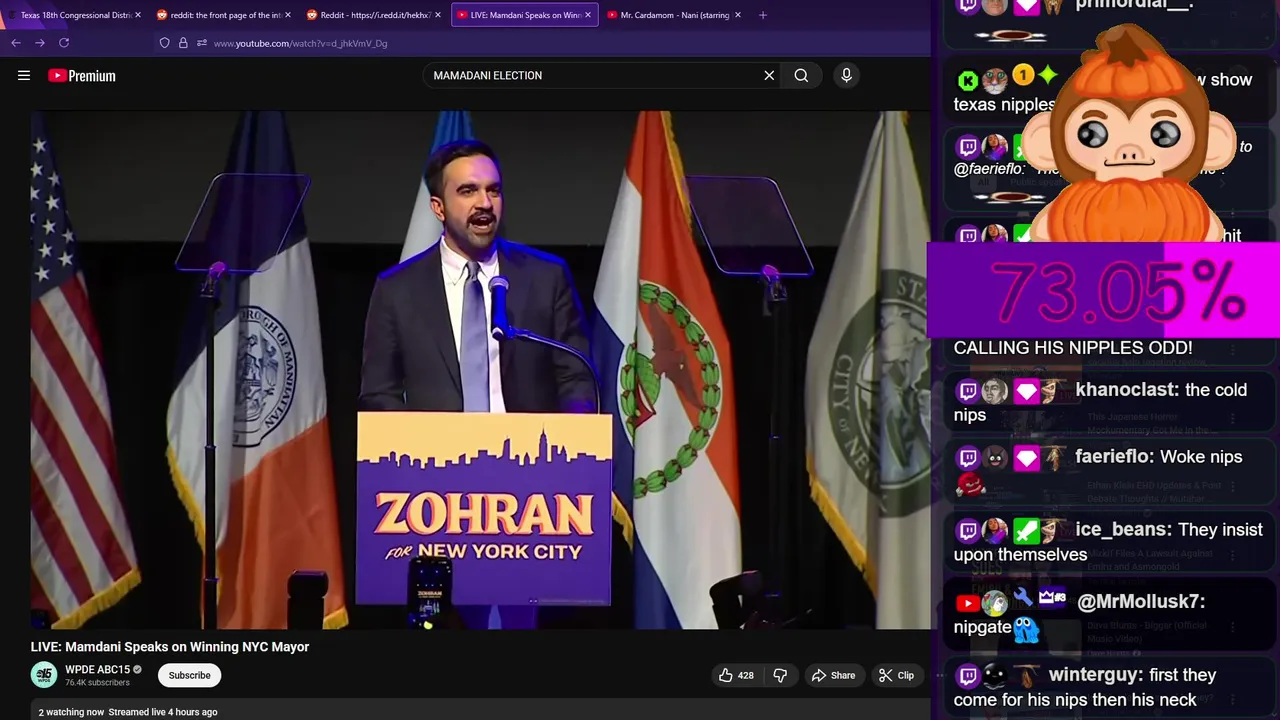
Task: Go forward with the browser forward arrow
Action: pyautogui.click(x=40, y=43)
